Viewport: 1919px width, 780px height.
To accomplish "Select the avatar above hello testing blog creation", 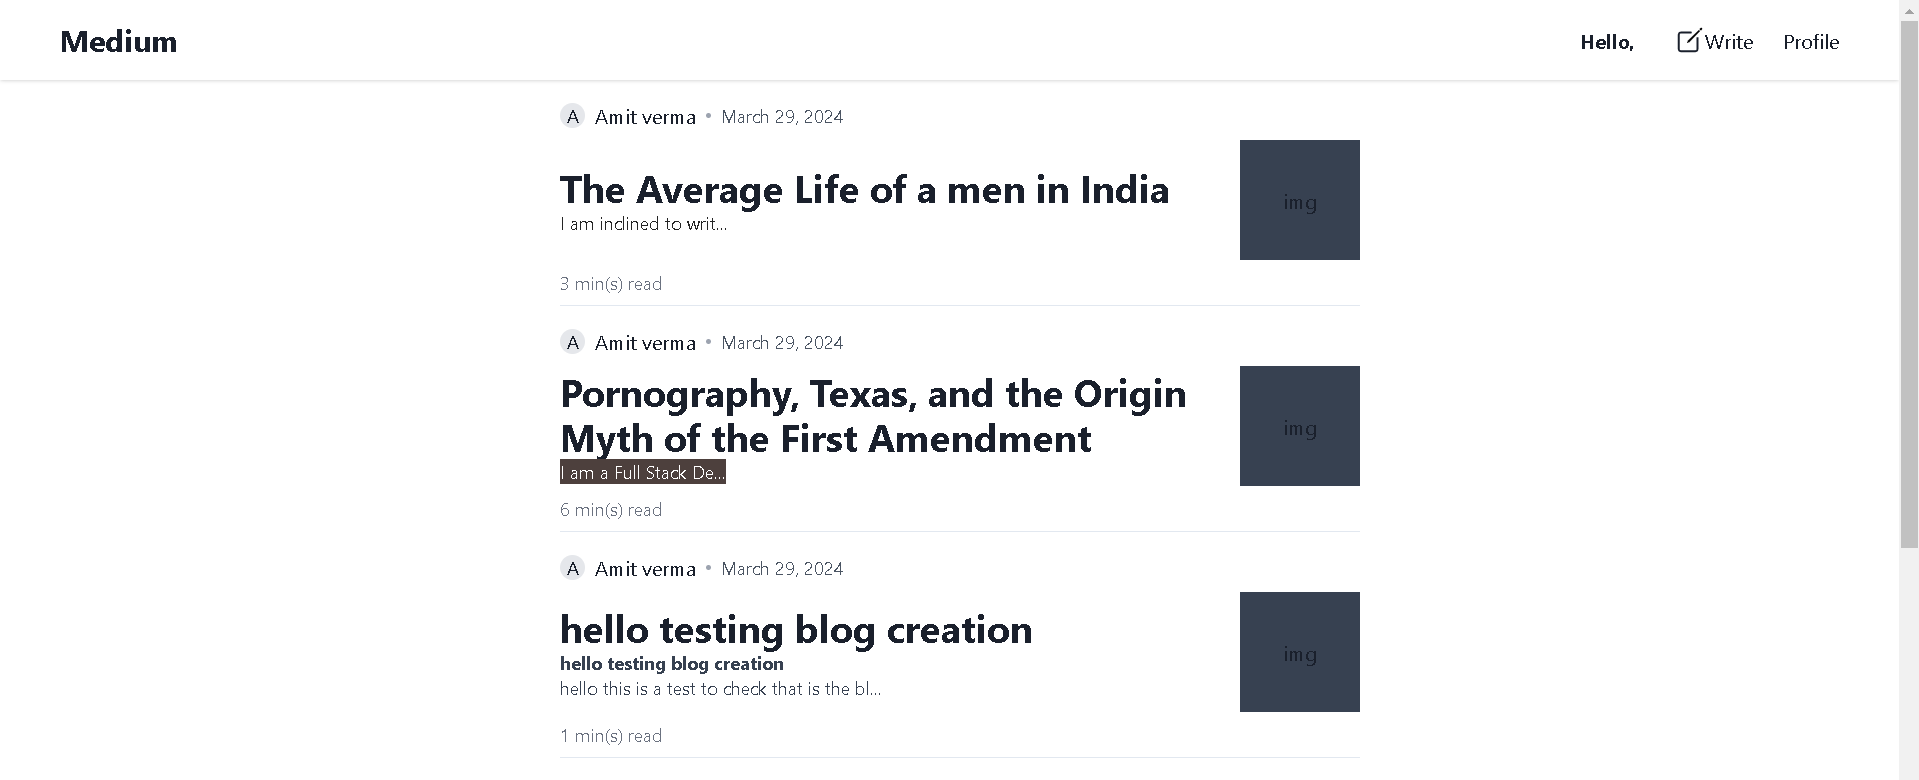I will tap(572, 568).
